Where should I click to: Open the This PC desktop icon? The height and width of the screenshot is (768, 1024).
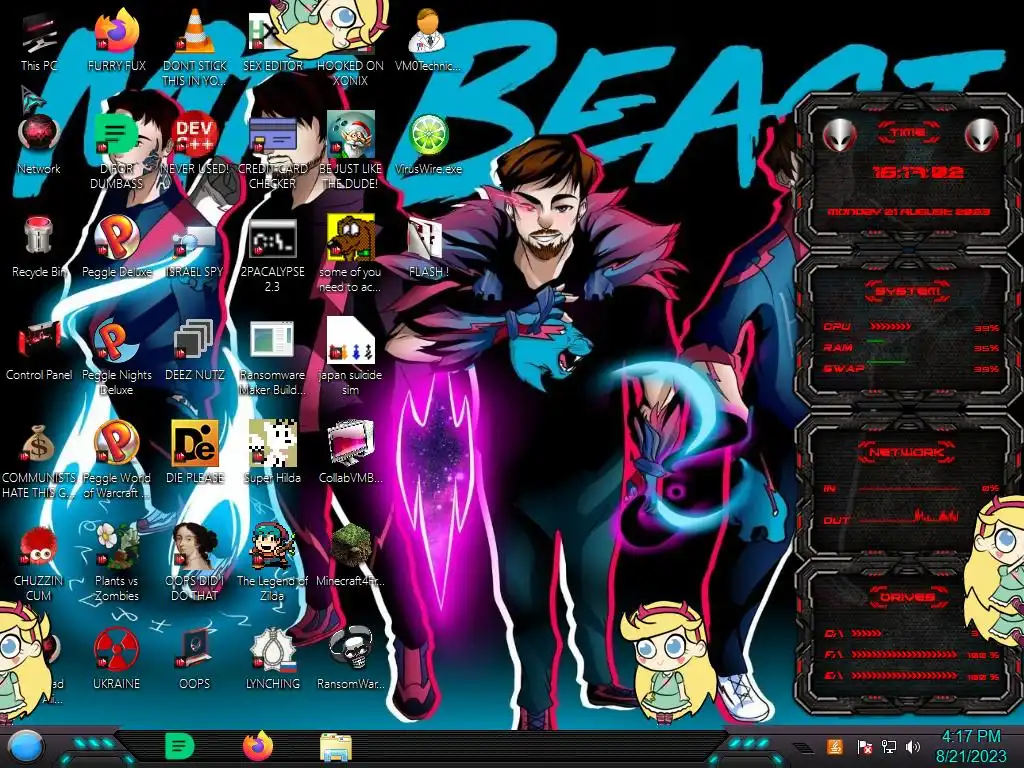pyautogui.click(x=39, y=40)
